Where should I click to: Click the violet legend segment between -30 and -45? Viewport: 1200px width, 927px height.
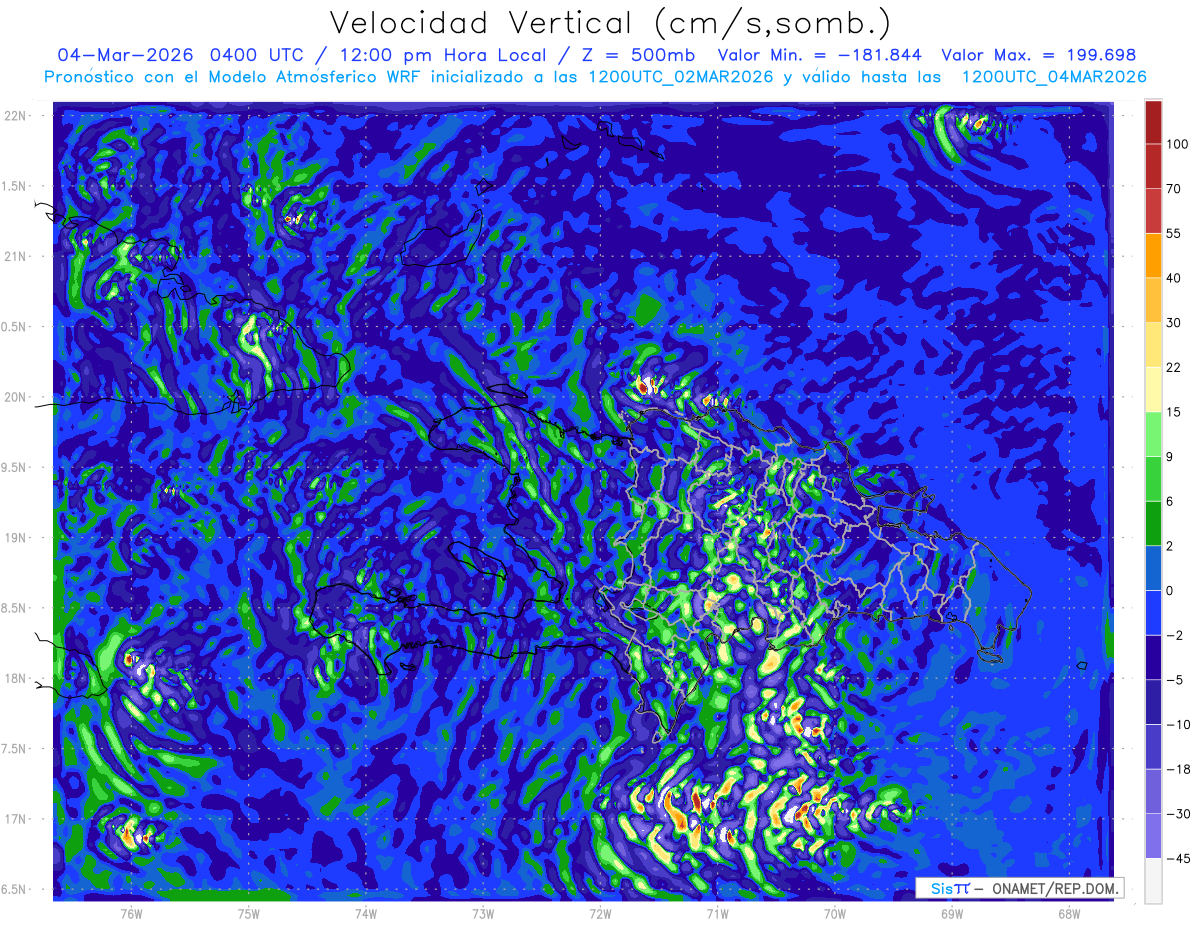(x=1153, y=836)
